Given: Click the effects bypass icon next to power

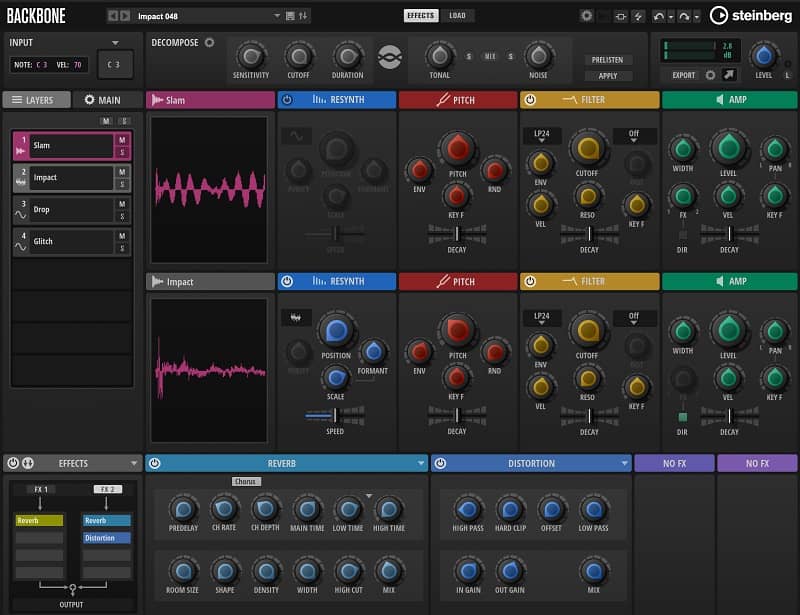Looking at the screenshot, I should click(28, 463).
